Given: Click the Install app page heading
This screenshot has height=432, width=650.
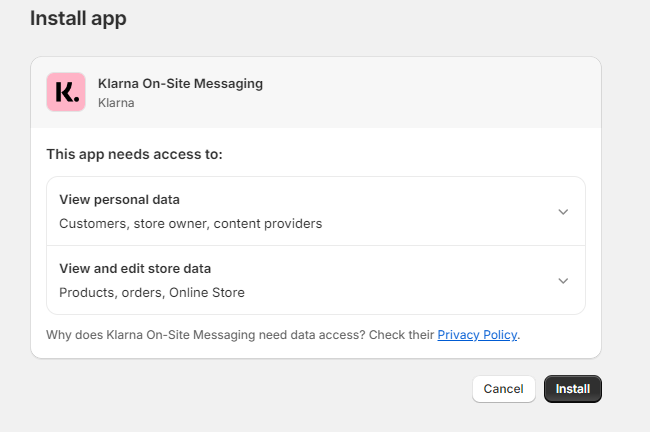Looking at the screenshot, I should tap(78, 18).
